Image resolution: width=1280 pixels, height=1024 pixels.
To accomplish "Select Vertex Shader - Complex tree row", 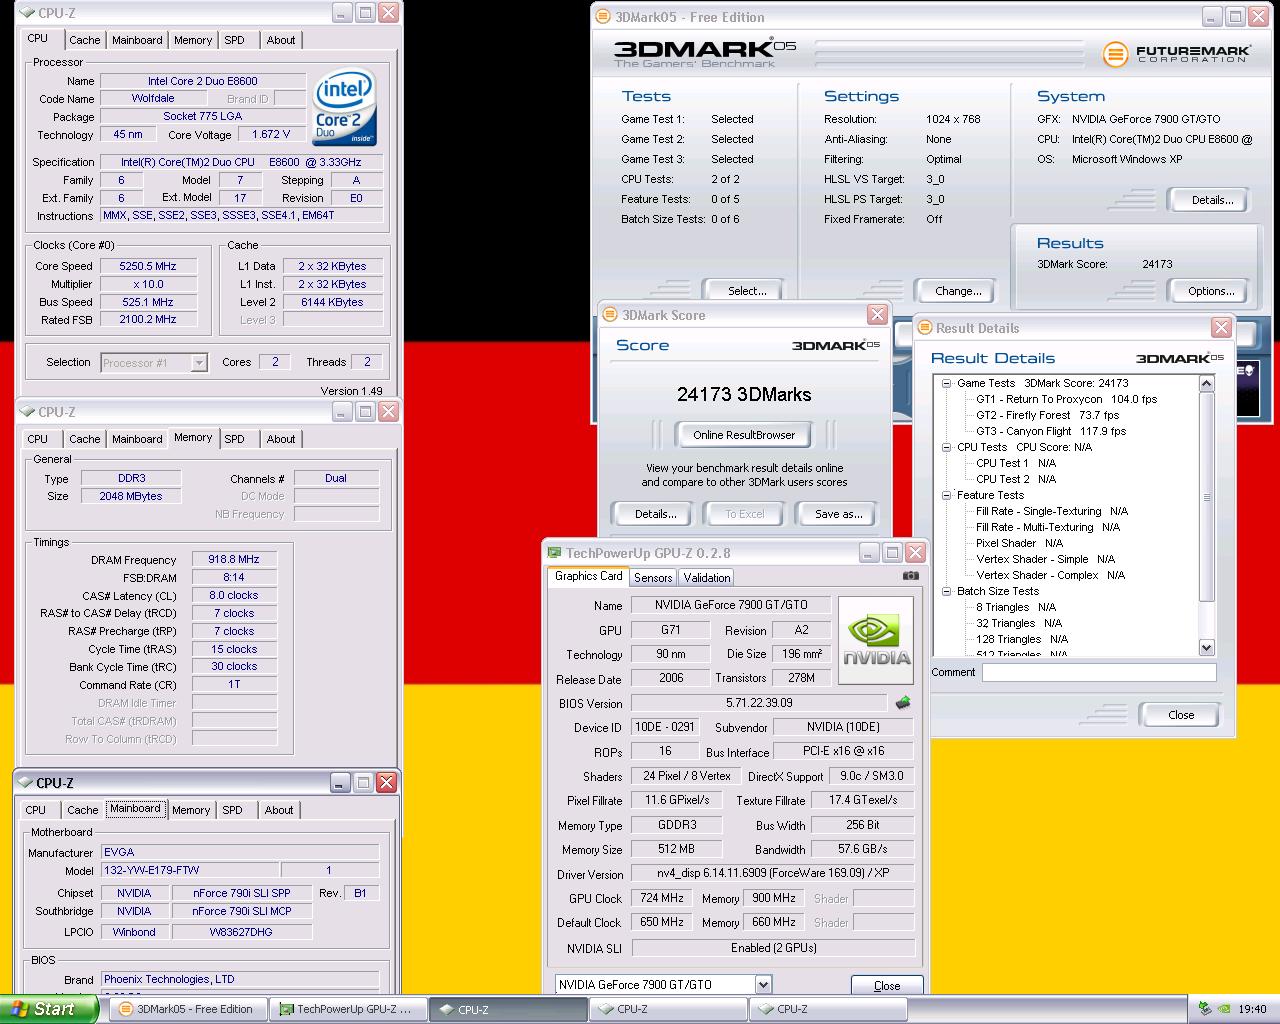I will pyautogui.click(x=1050, y=575).
